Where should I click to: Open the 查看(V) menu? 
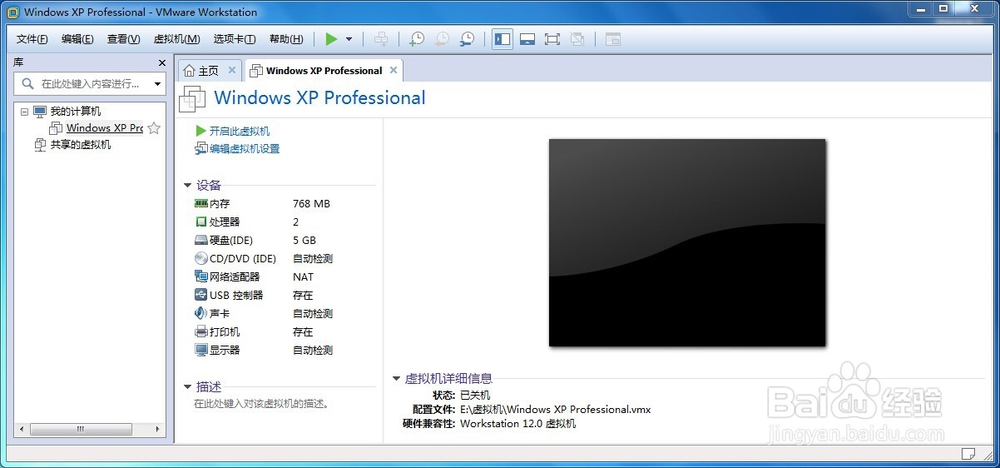point(124,40)
